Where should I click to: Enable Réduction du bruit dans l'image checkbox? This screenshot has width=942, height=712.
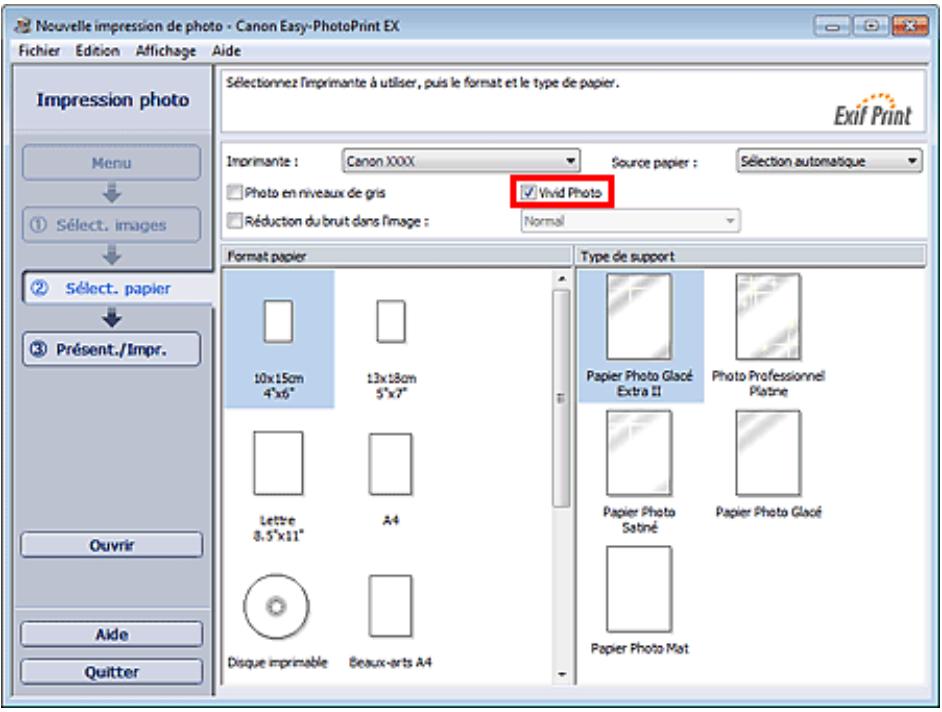[x=234, y=221]
